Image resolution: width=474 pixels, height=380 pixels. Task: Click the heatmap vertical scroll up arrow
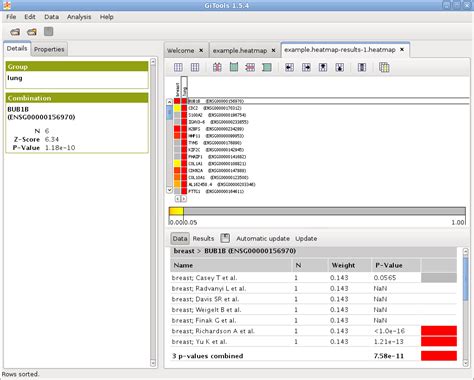click(x=169, y=101)
